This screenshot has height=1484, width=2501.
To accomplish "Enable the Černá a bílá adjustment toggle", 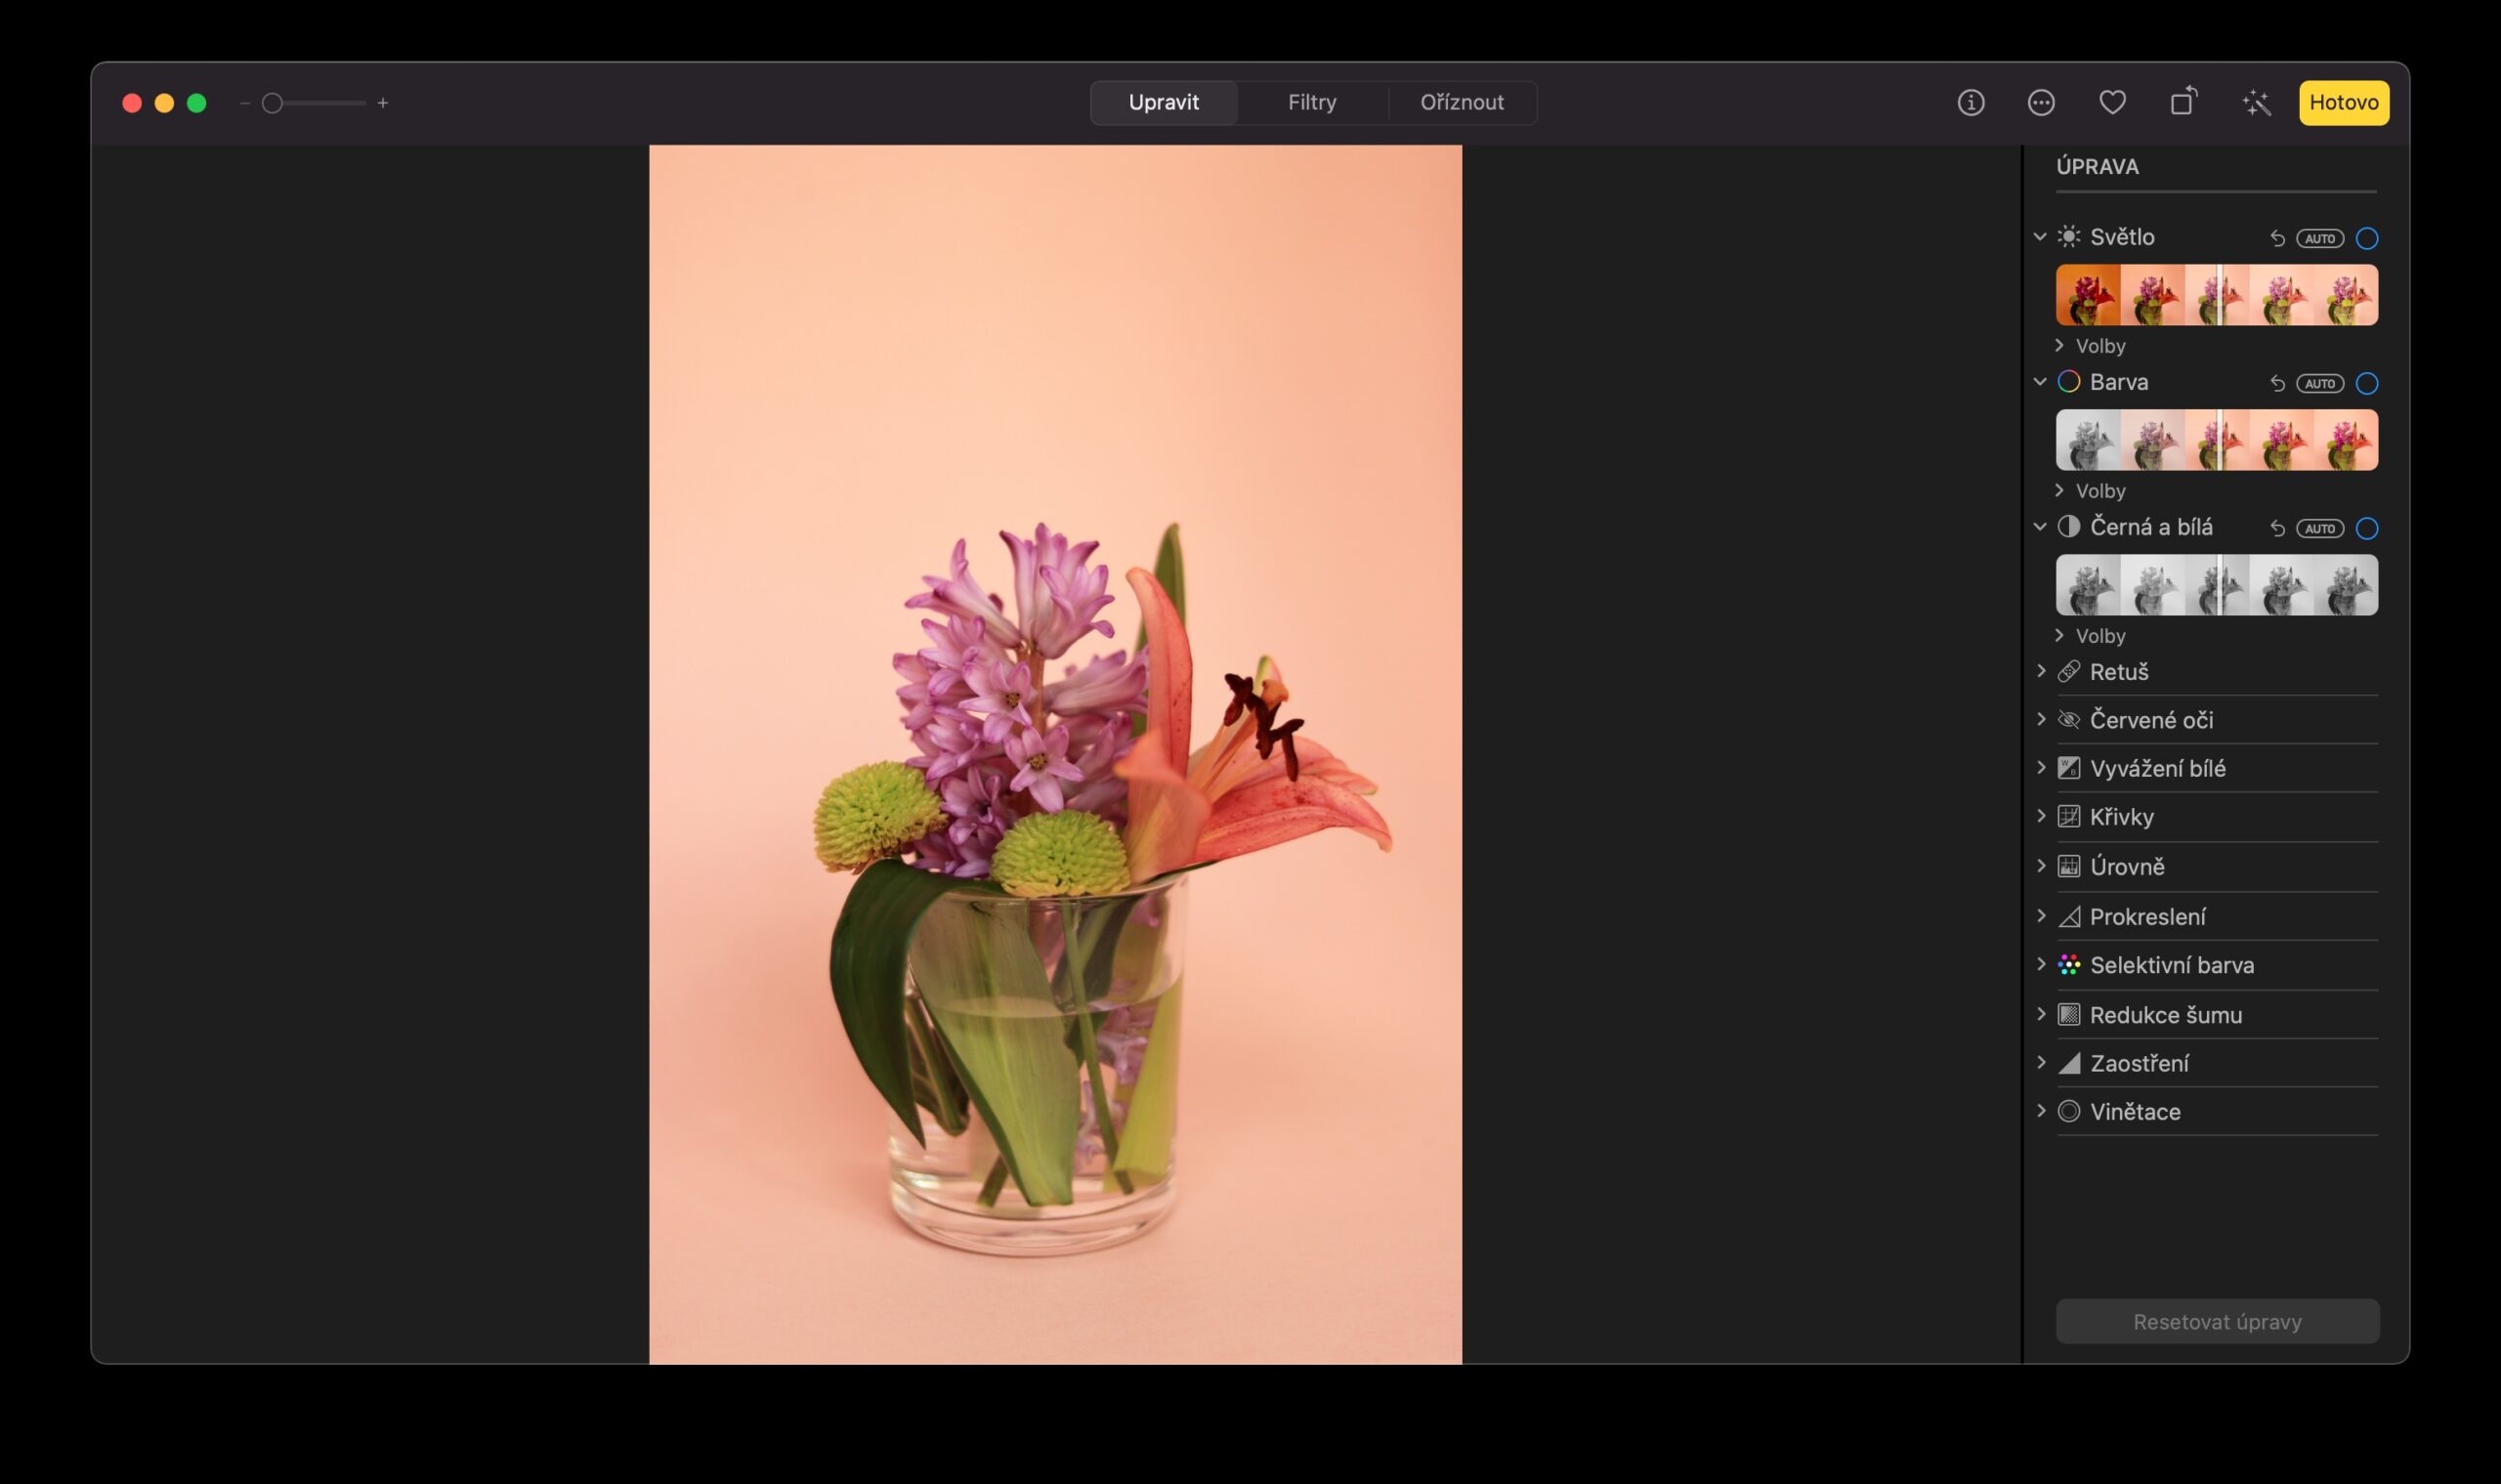I will pos(2367,528).
